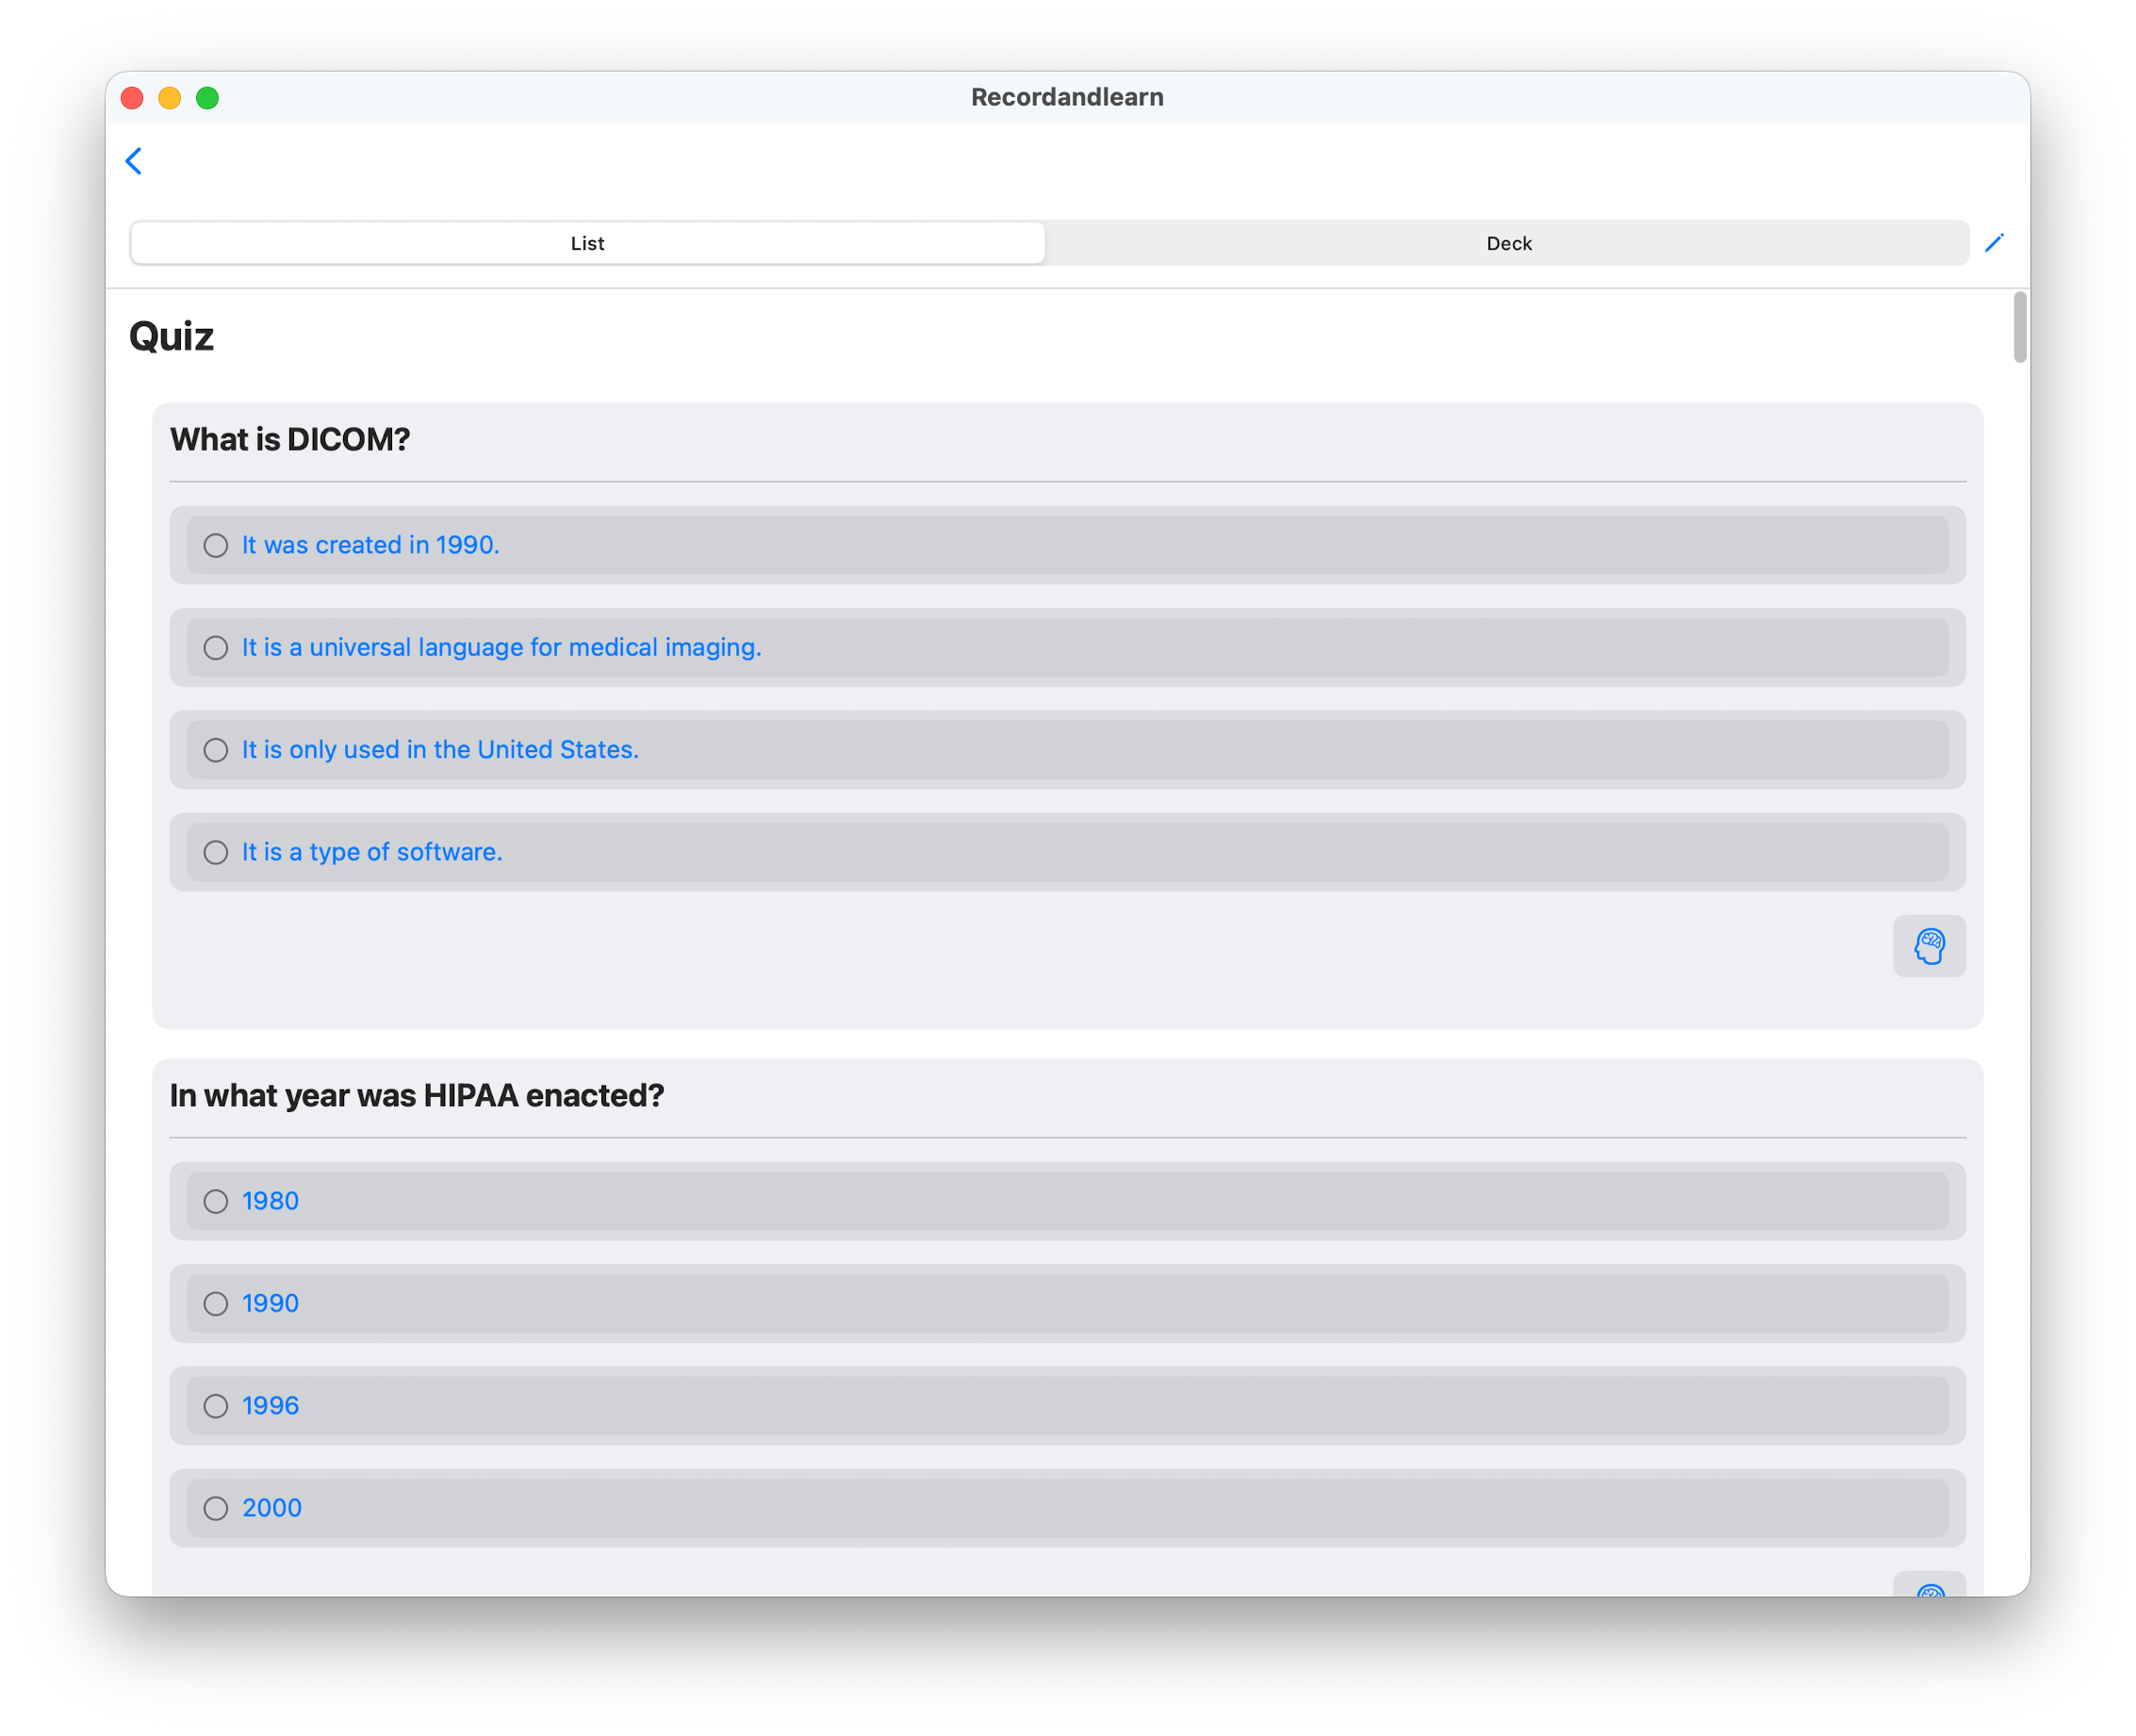Minimize the Recordandlearn window
This screenshot has height=1736, width=2136.
tap(170, 98)
